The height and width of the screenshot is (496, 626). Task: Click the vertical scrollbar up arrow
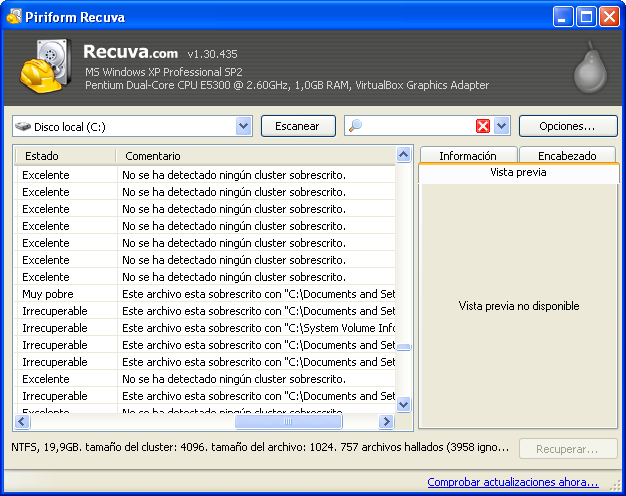tap(404, 155)
